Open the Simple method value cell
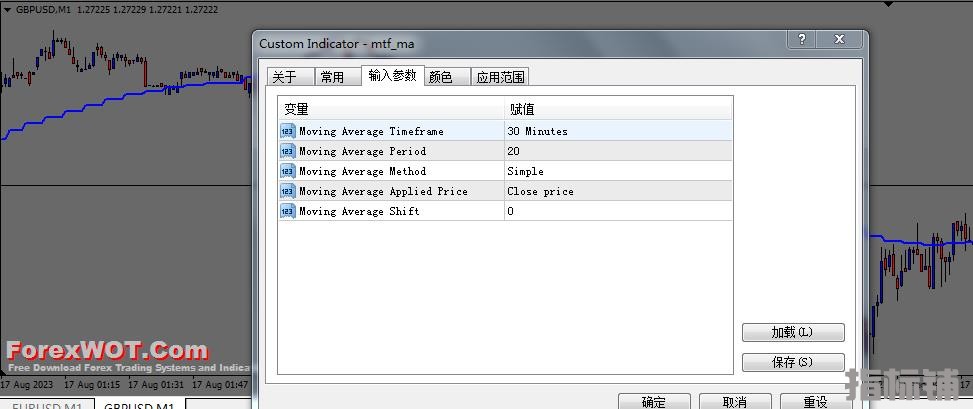 (617, 171)
